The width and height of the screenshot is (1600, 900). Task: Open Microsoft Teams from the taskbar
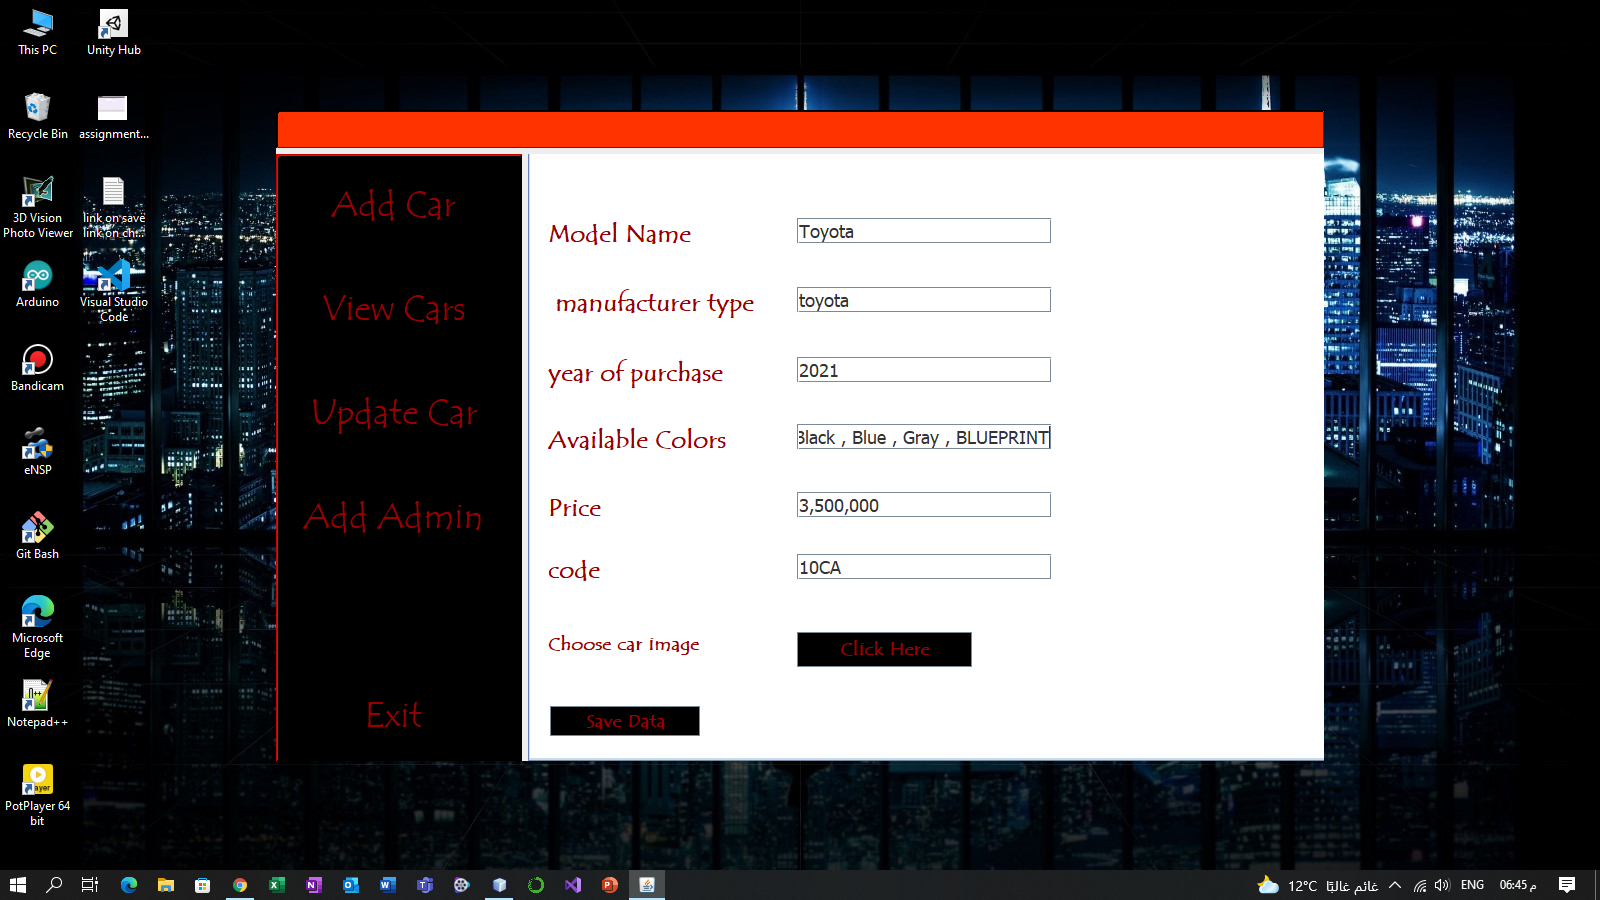425,885
